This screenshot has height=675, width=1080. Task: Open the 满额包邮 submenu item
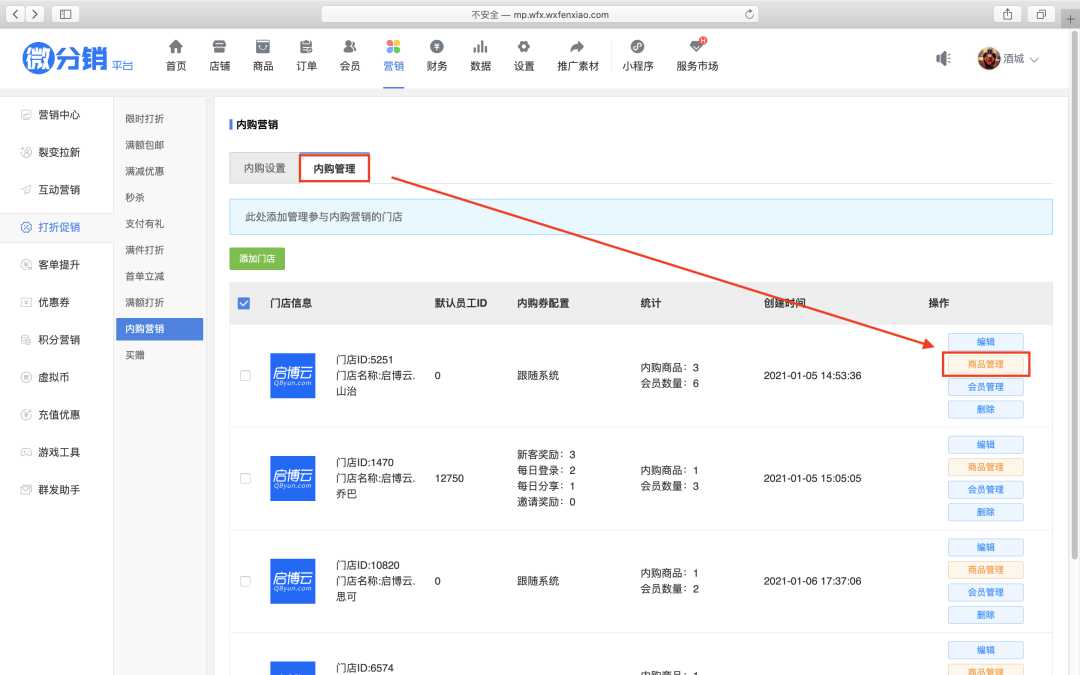(145, 145)
